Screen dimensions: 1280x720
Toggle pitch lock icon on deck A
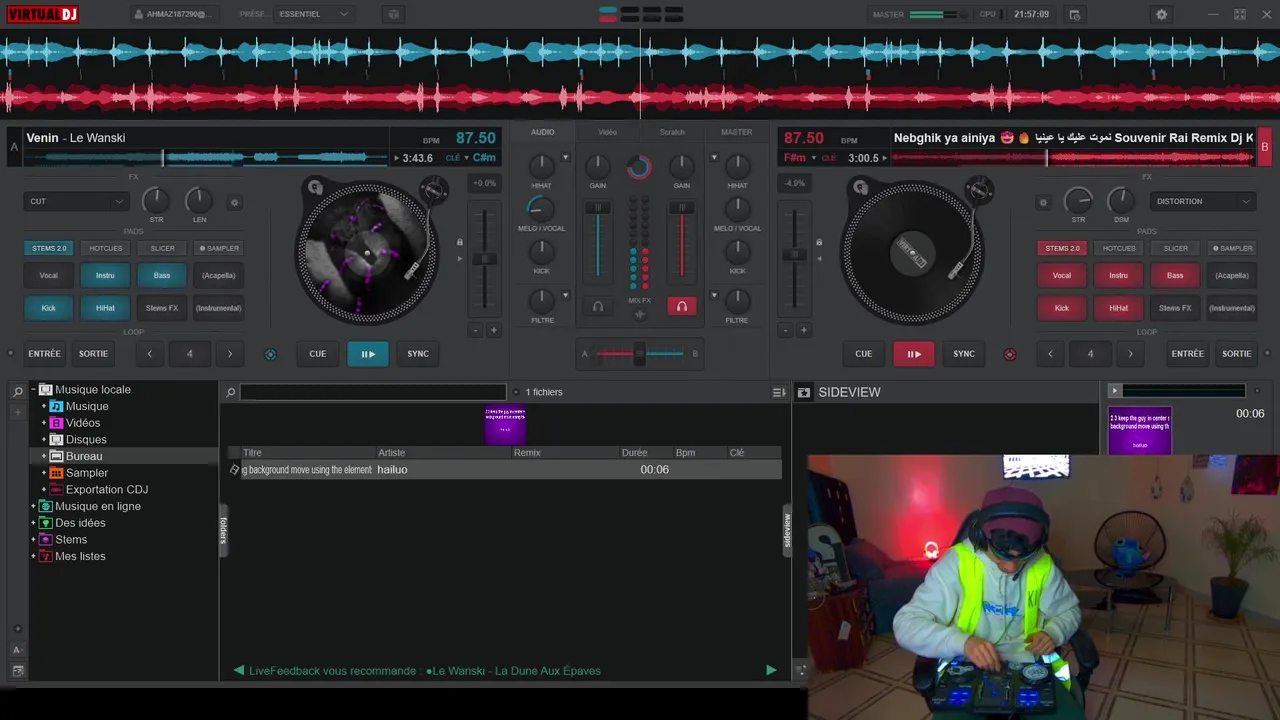pyautogui.click(x=460, y=242)
